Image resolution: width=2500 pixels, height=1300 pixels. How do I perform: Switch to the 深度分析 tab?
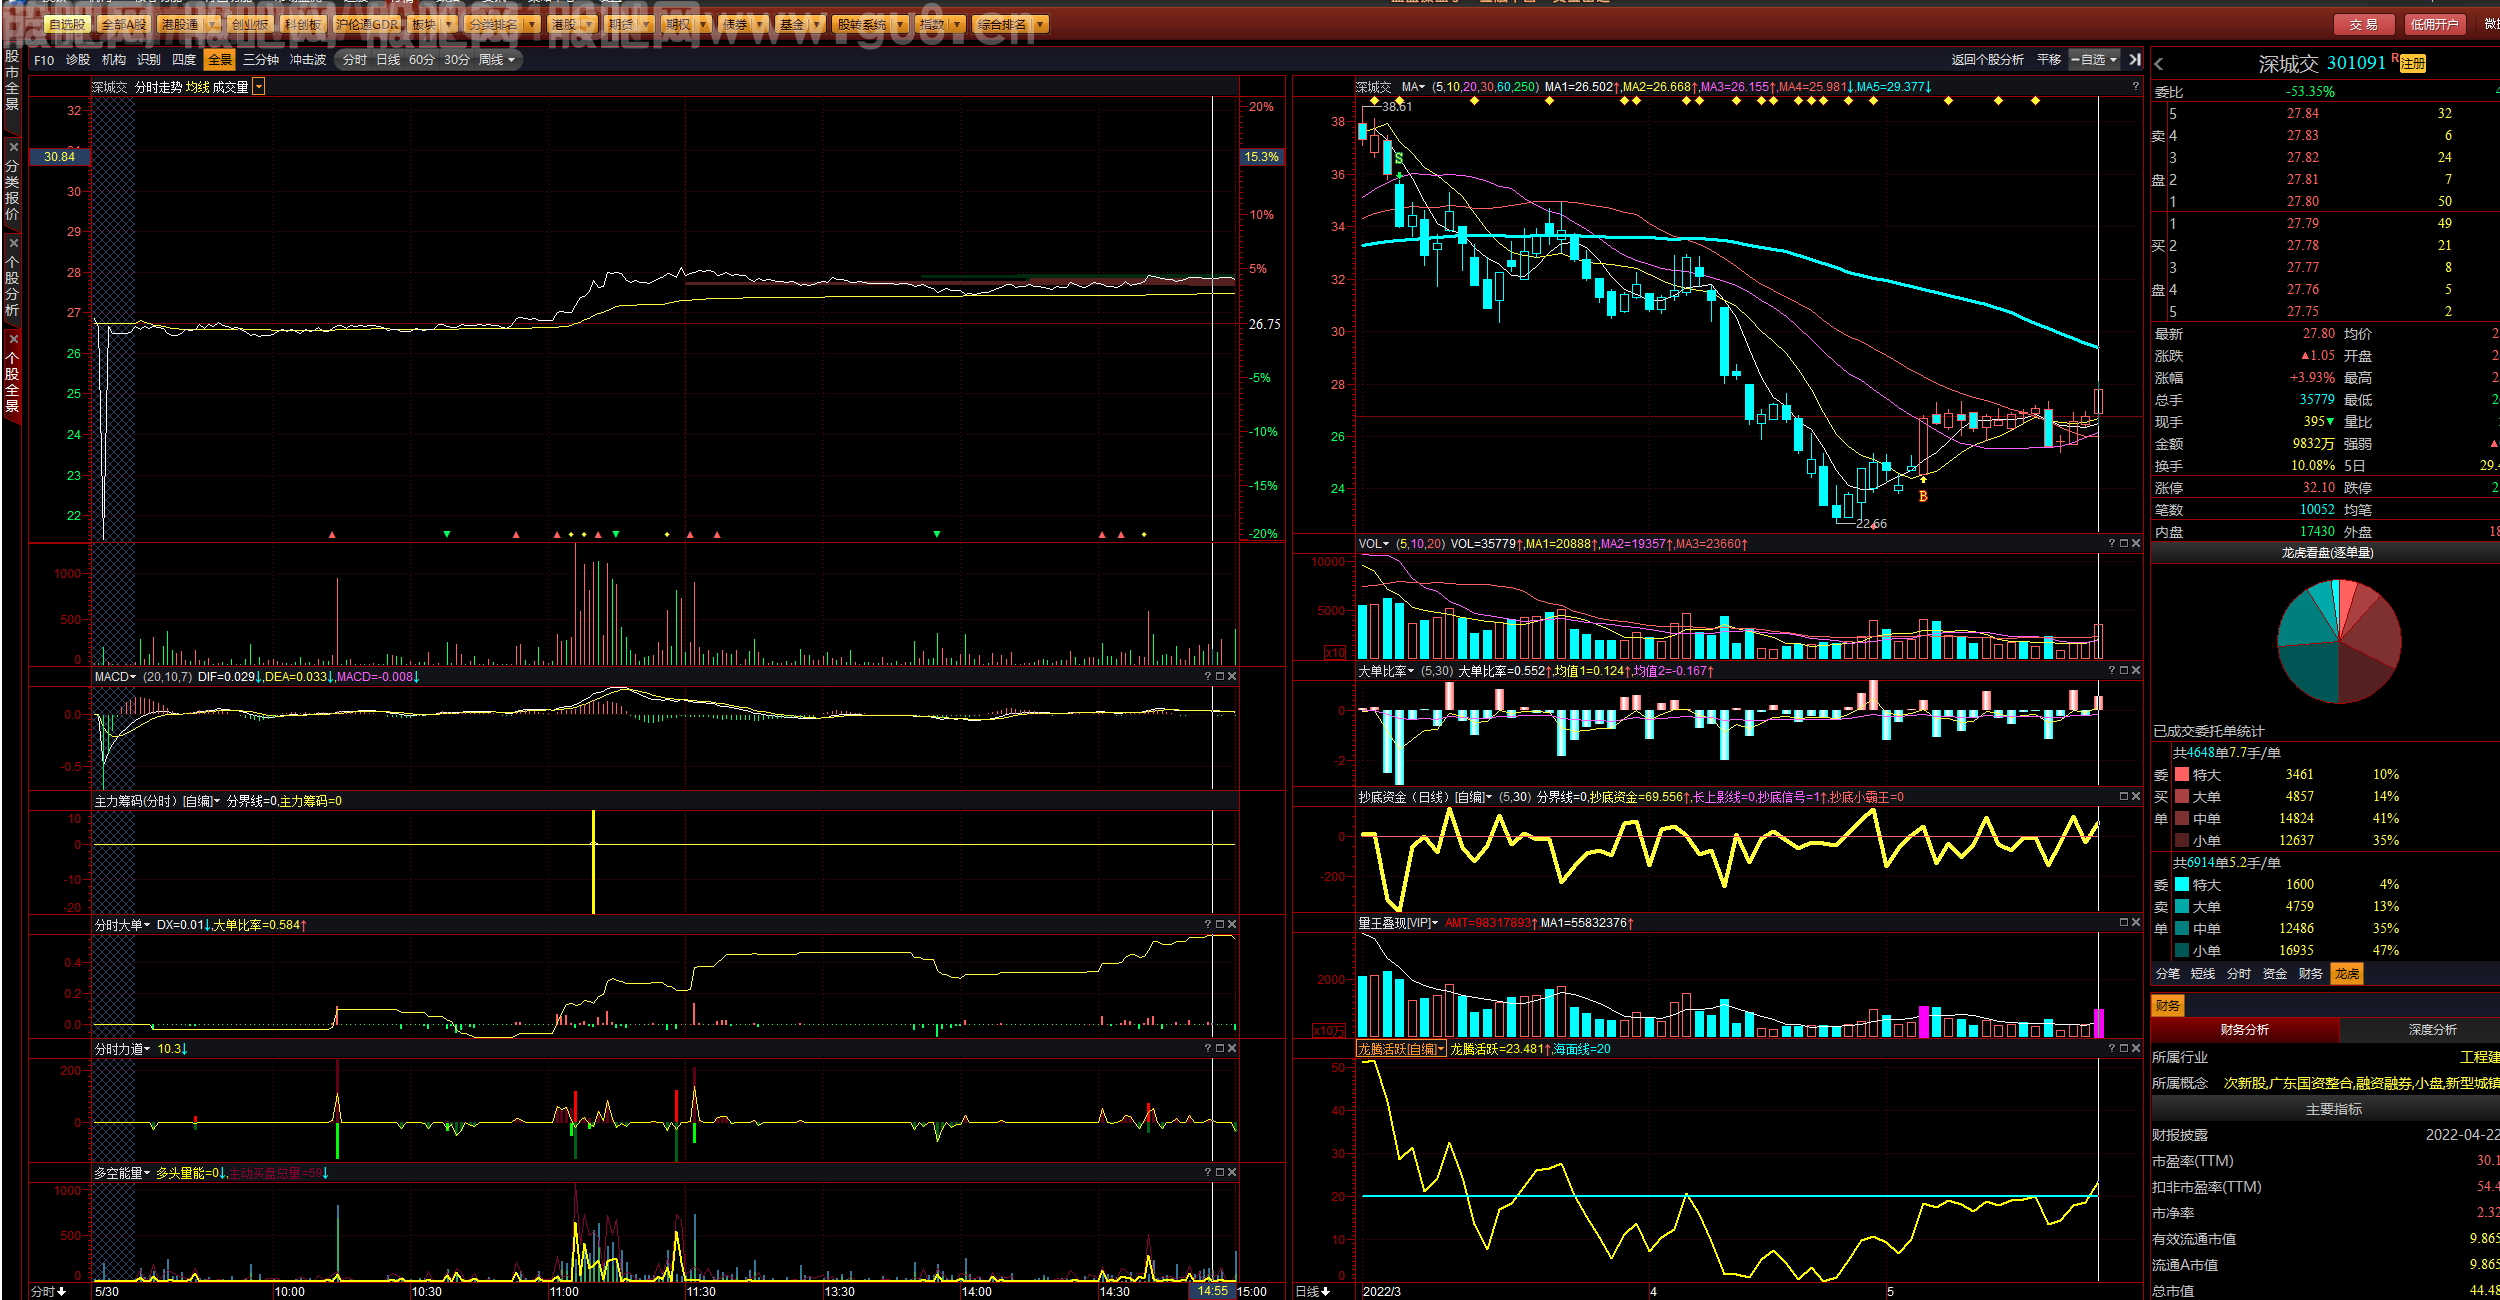pyautogui.click(x=2433, y=1030)
